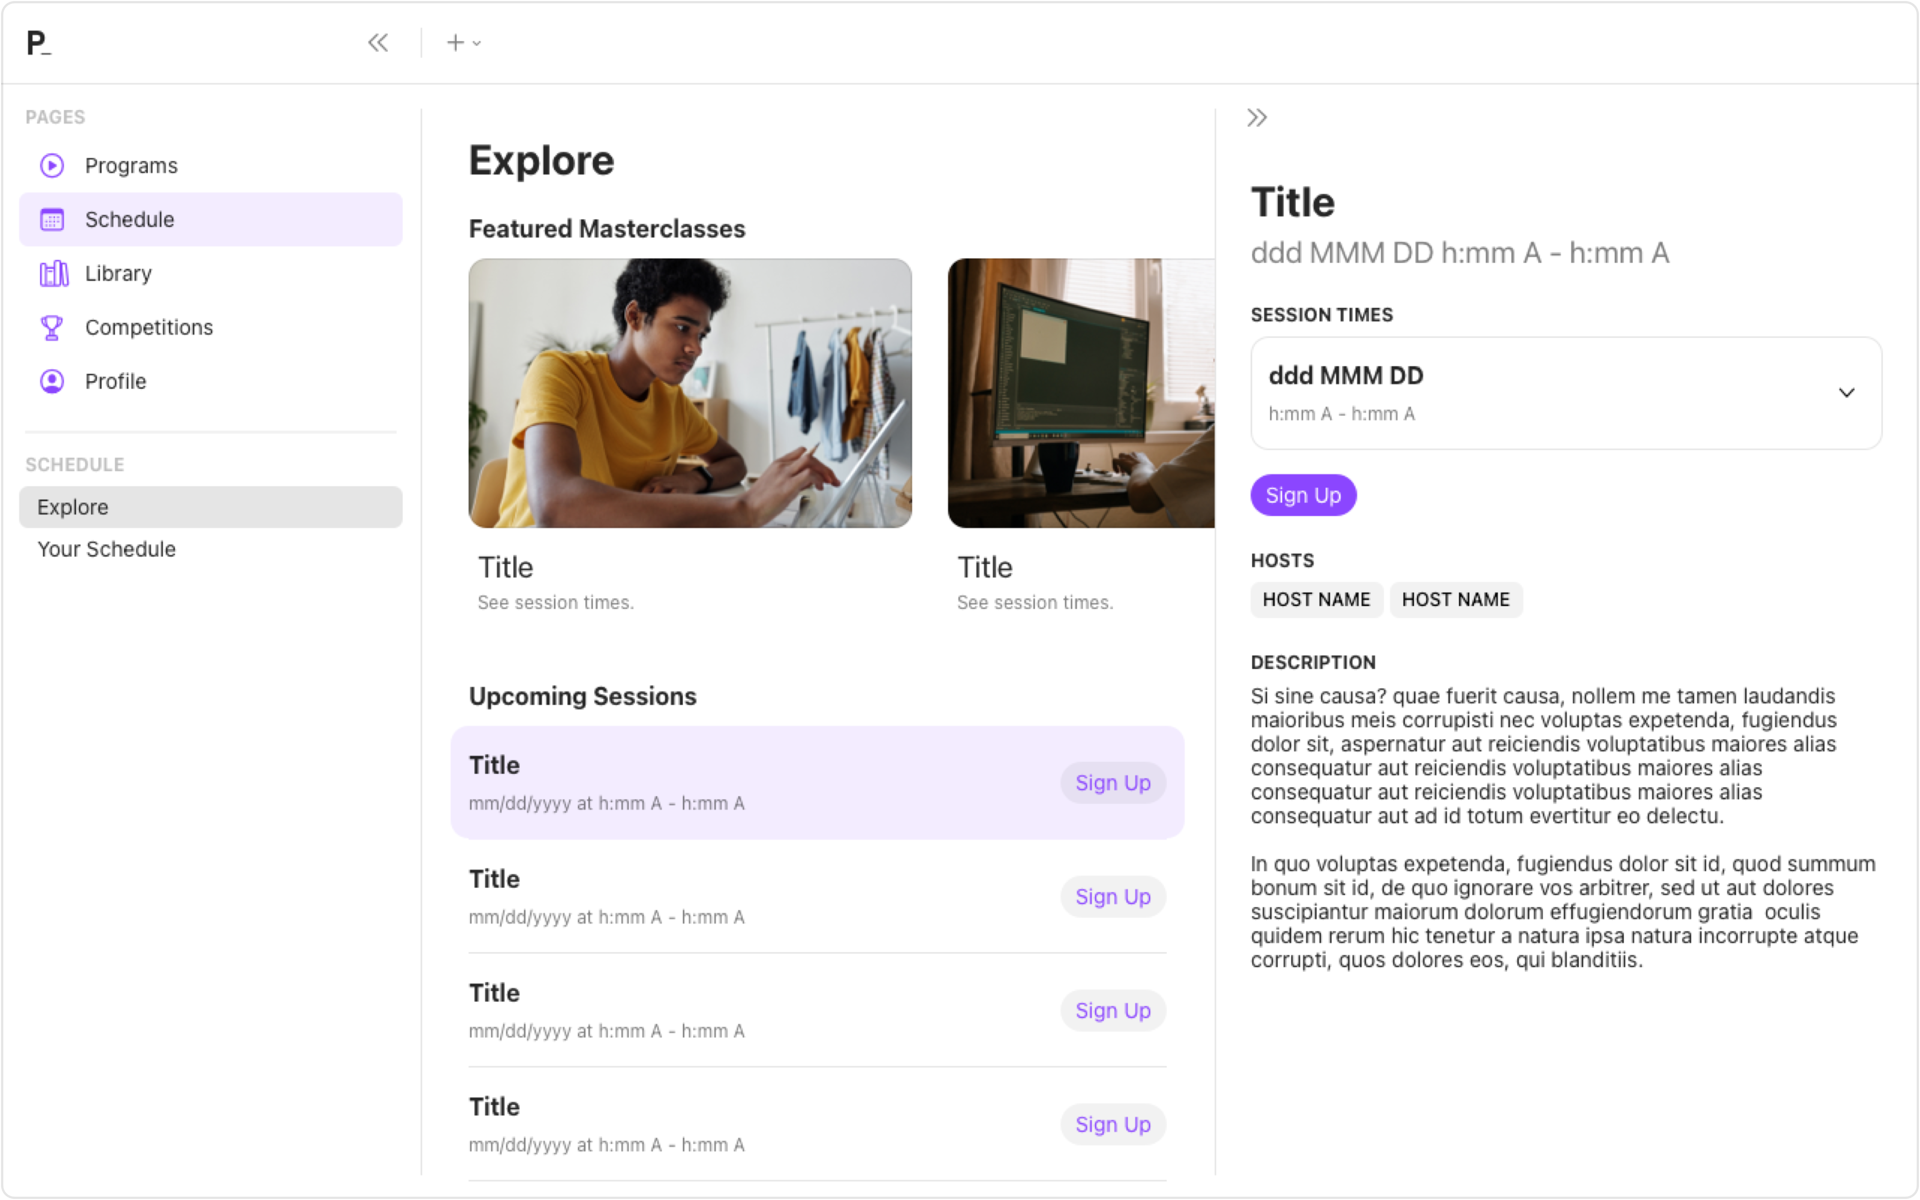This screenshot has height=1200, width=1920.
Task: Click Featured Masterclasses heading
Action: click(607, 229)
